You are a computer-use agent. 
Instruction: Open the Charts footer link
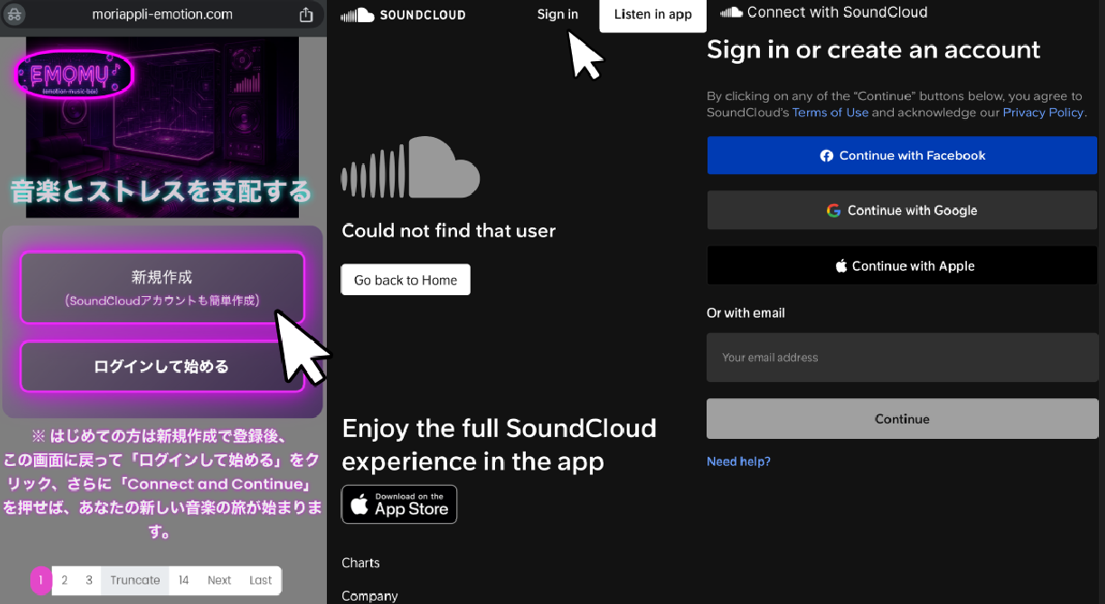(x=361, y=562)
